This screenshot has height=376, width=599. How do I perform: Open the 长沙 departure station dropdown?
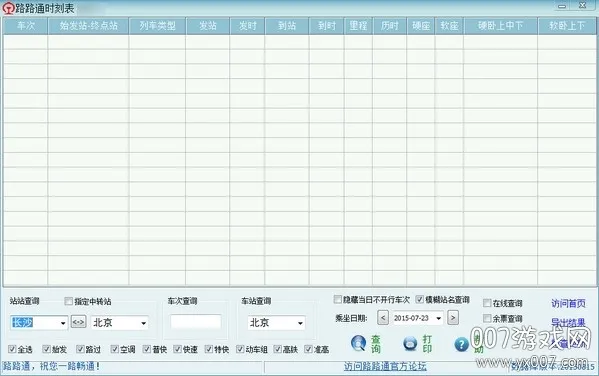pos(63,323)
